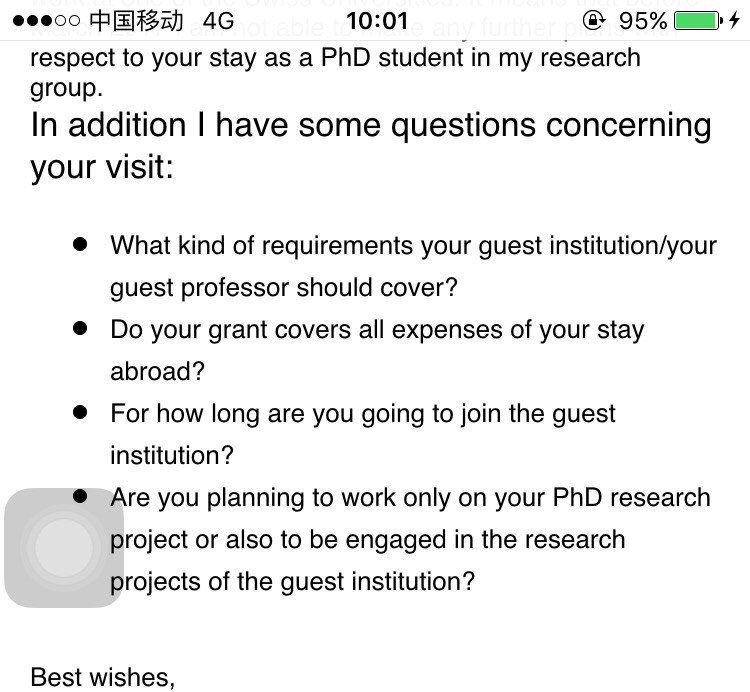The width and height of the screenshot is (750, 692).
Task: Tap the charging bolt icon
Action: pyautogui.click(x=735, y=21)
